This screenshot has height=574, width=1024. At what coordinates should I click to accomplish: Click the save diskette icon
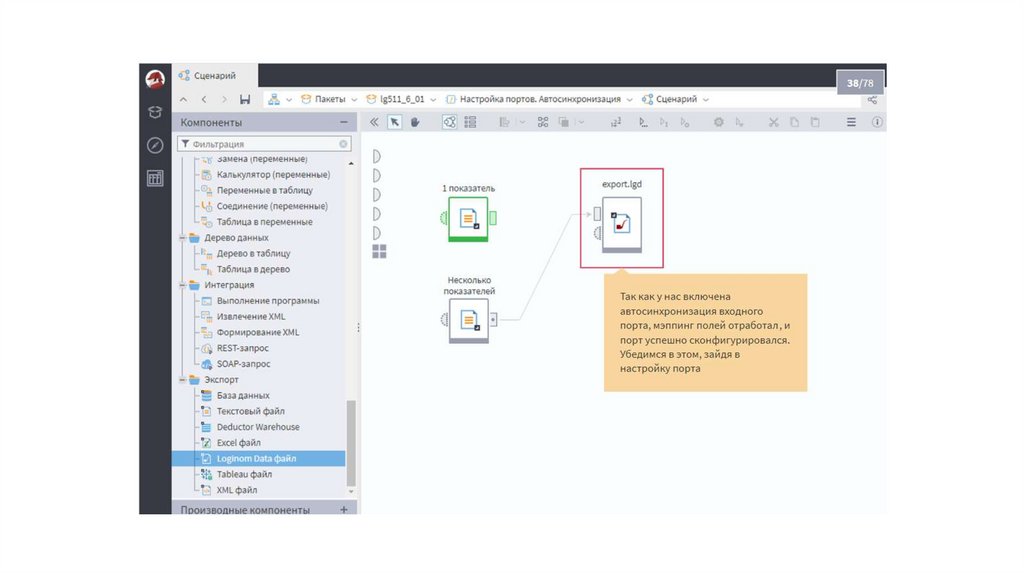245,100
